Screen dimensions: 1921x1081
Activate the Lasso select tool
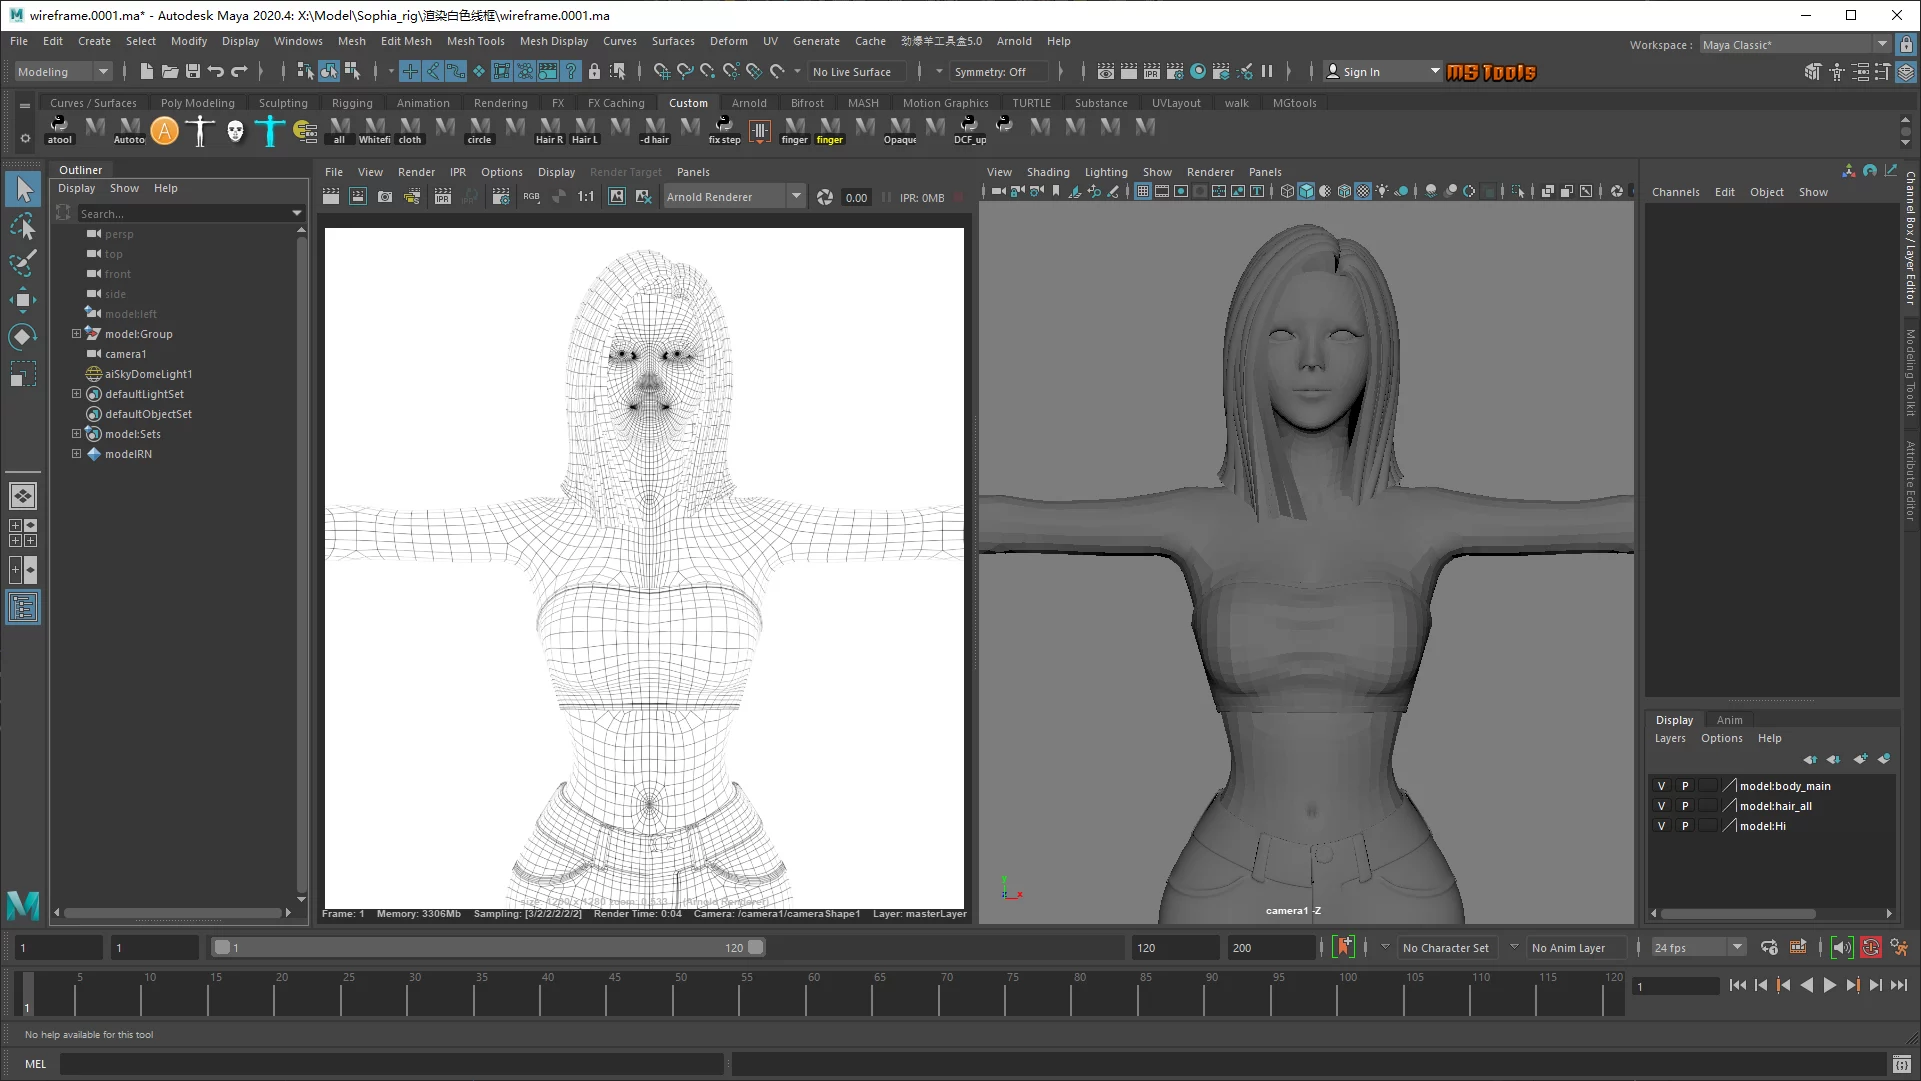tap(22, 227)
